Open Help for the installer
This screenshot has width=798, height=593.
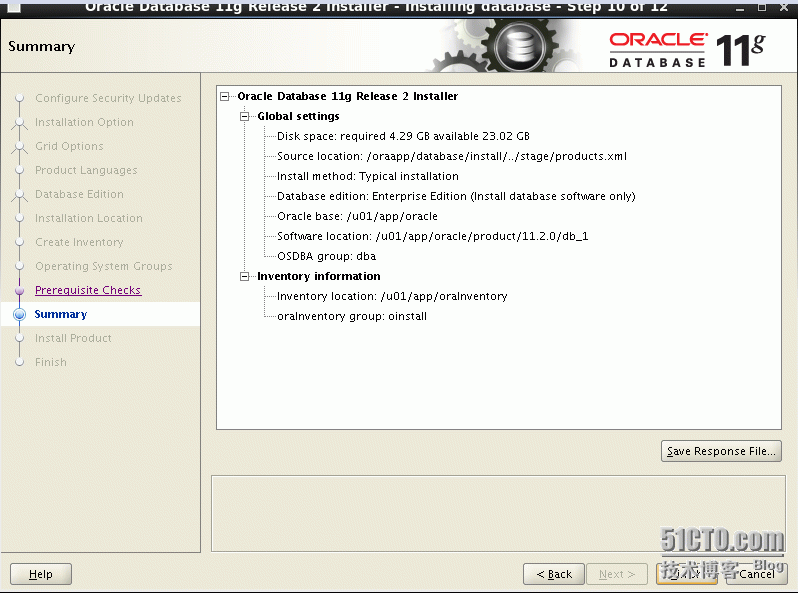(x=41, y=574)
